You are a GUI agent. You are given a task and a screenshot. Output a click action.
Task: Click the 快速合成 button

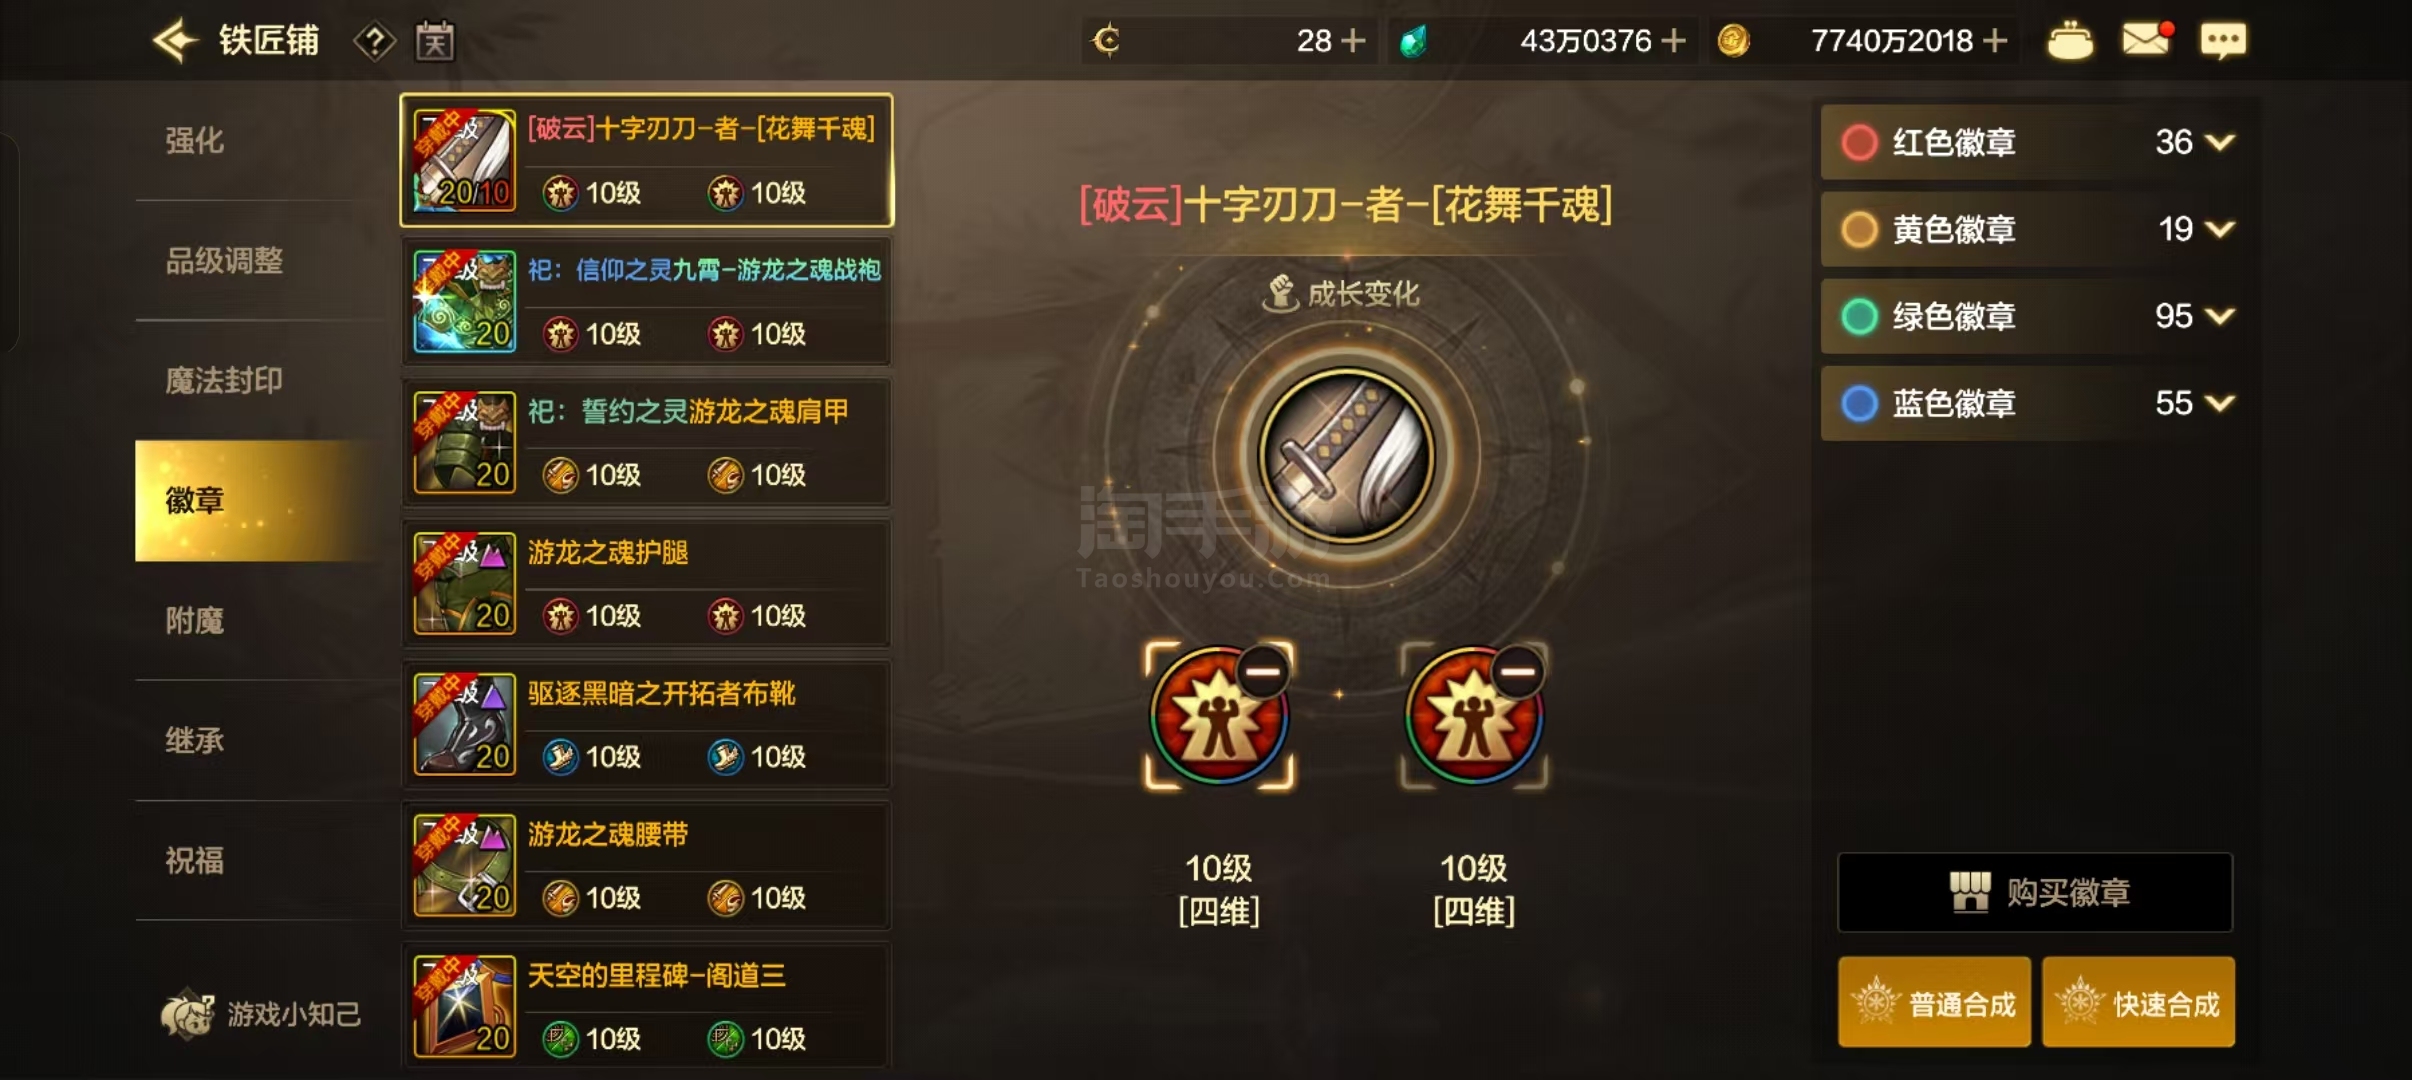coord(2138,1002)
